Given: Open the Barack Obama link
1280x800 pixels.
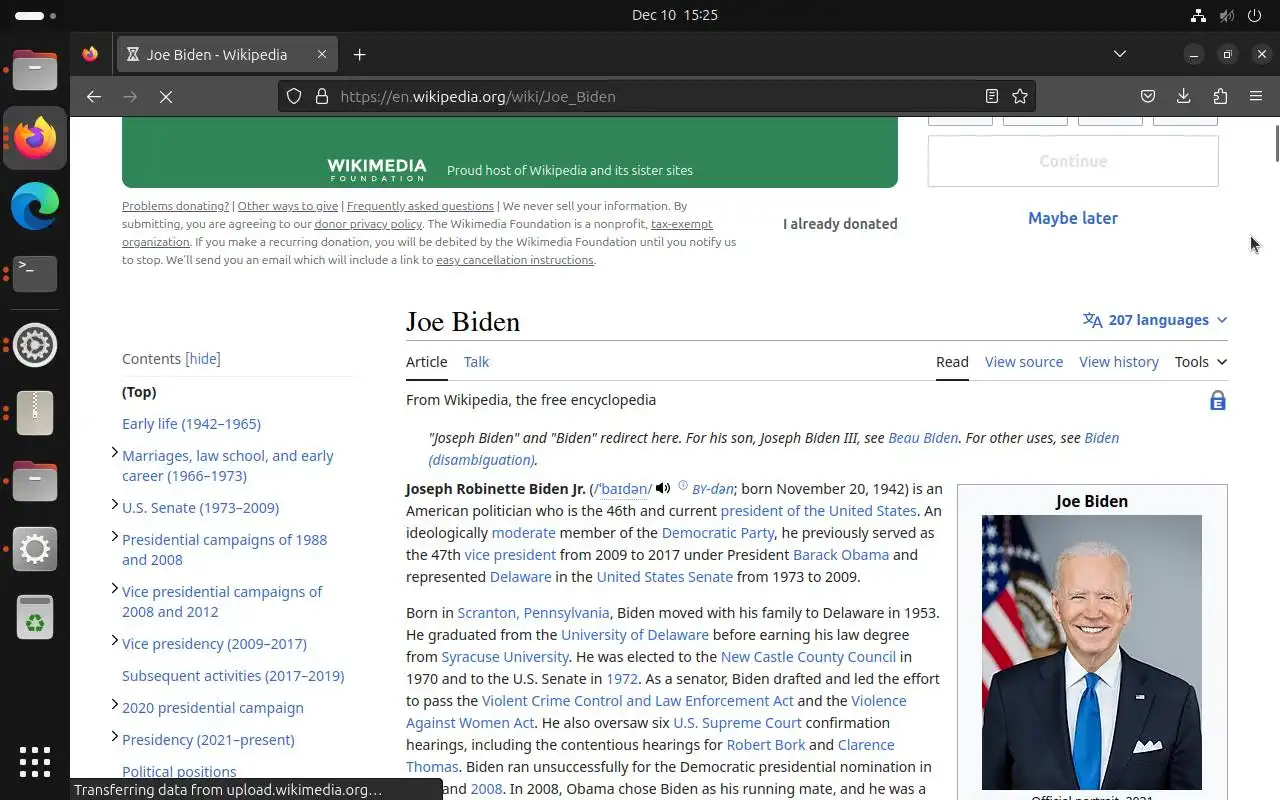Looking at the screenshot, I should [x=841, y=555].
